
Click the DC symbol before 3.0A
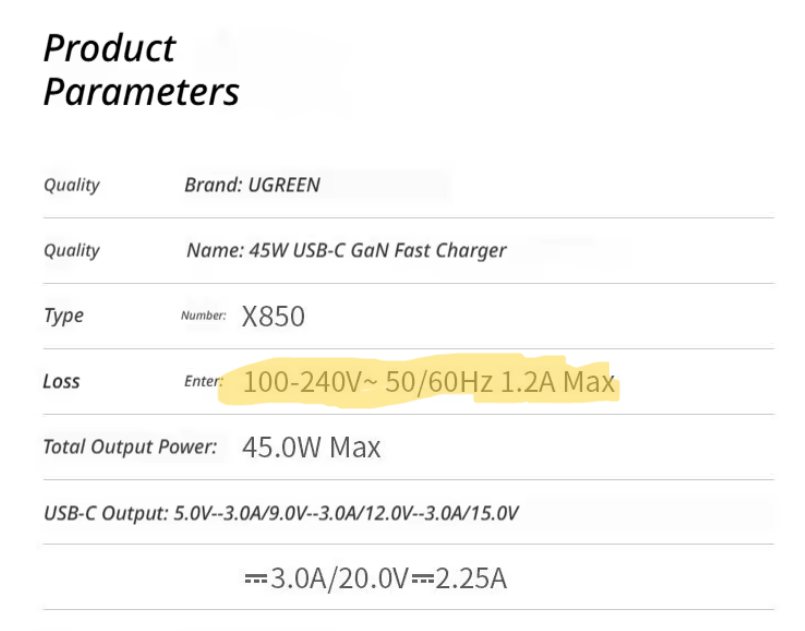256,579
